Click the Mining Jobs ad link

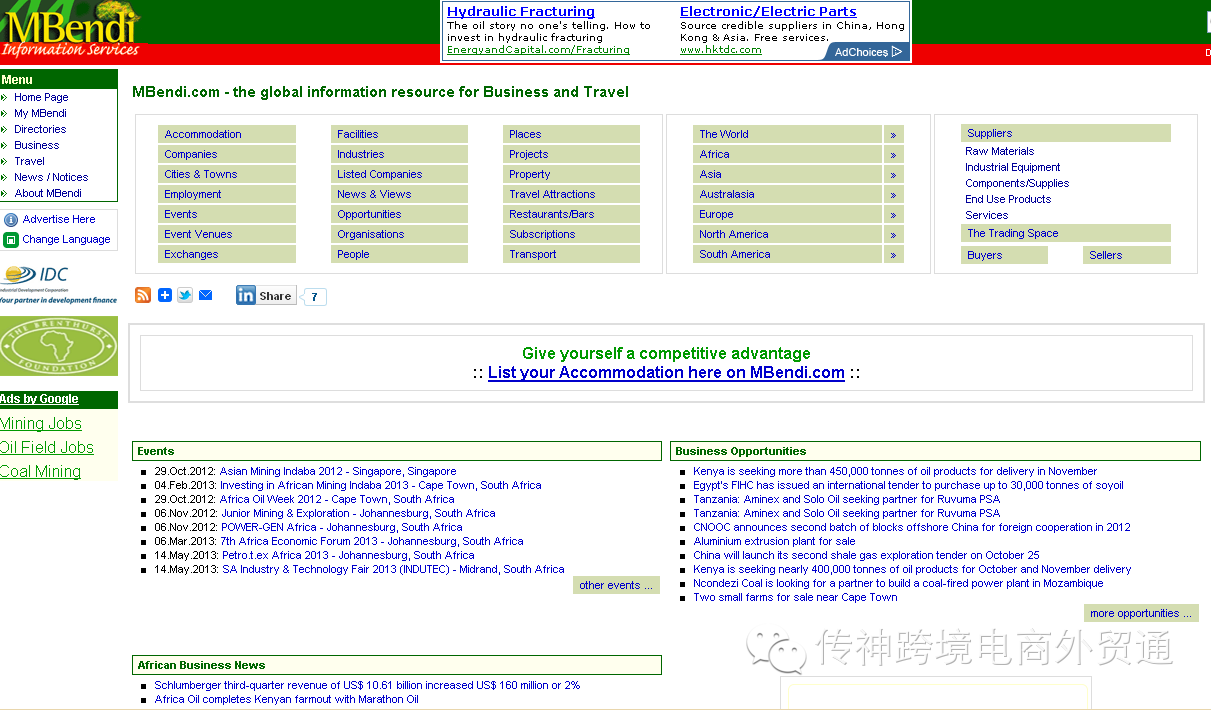pyautogui.click(x=41, y=423)
